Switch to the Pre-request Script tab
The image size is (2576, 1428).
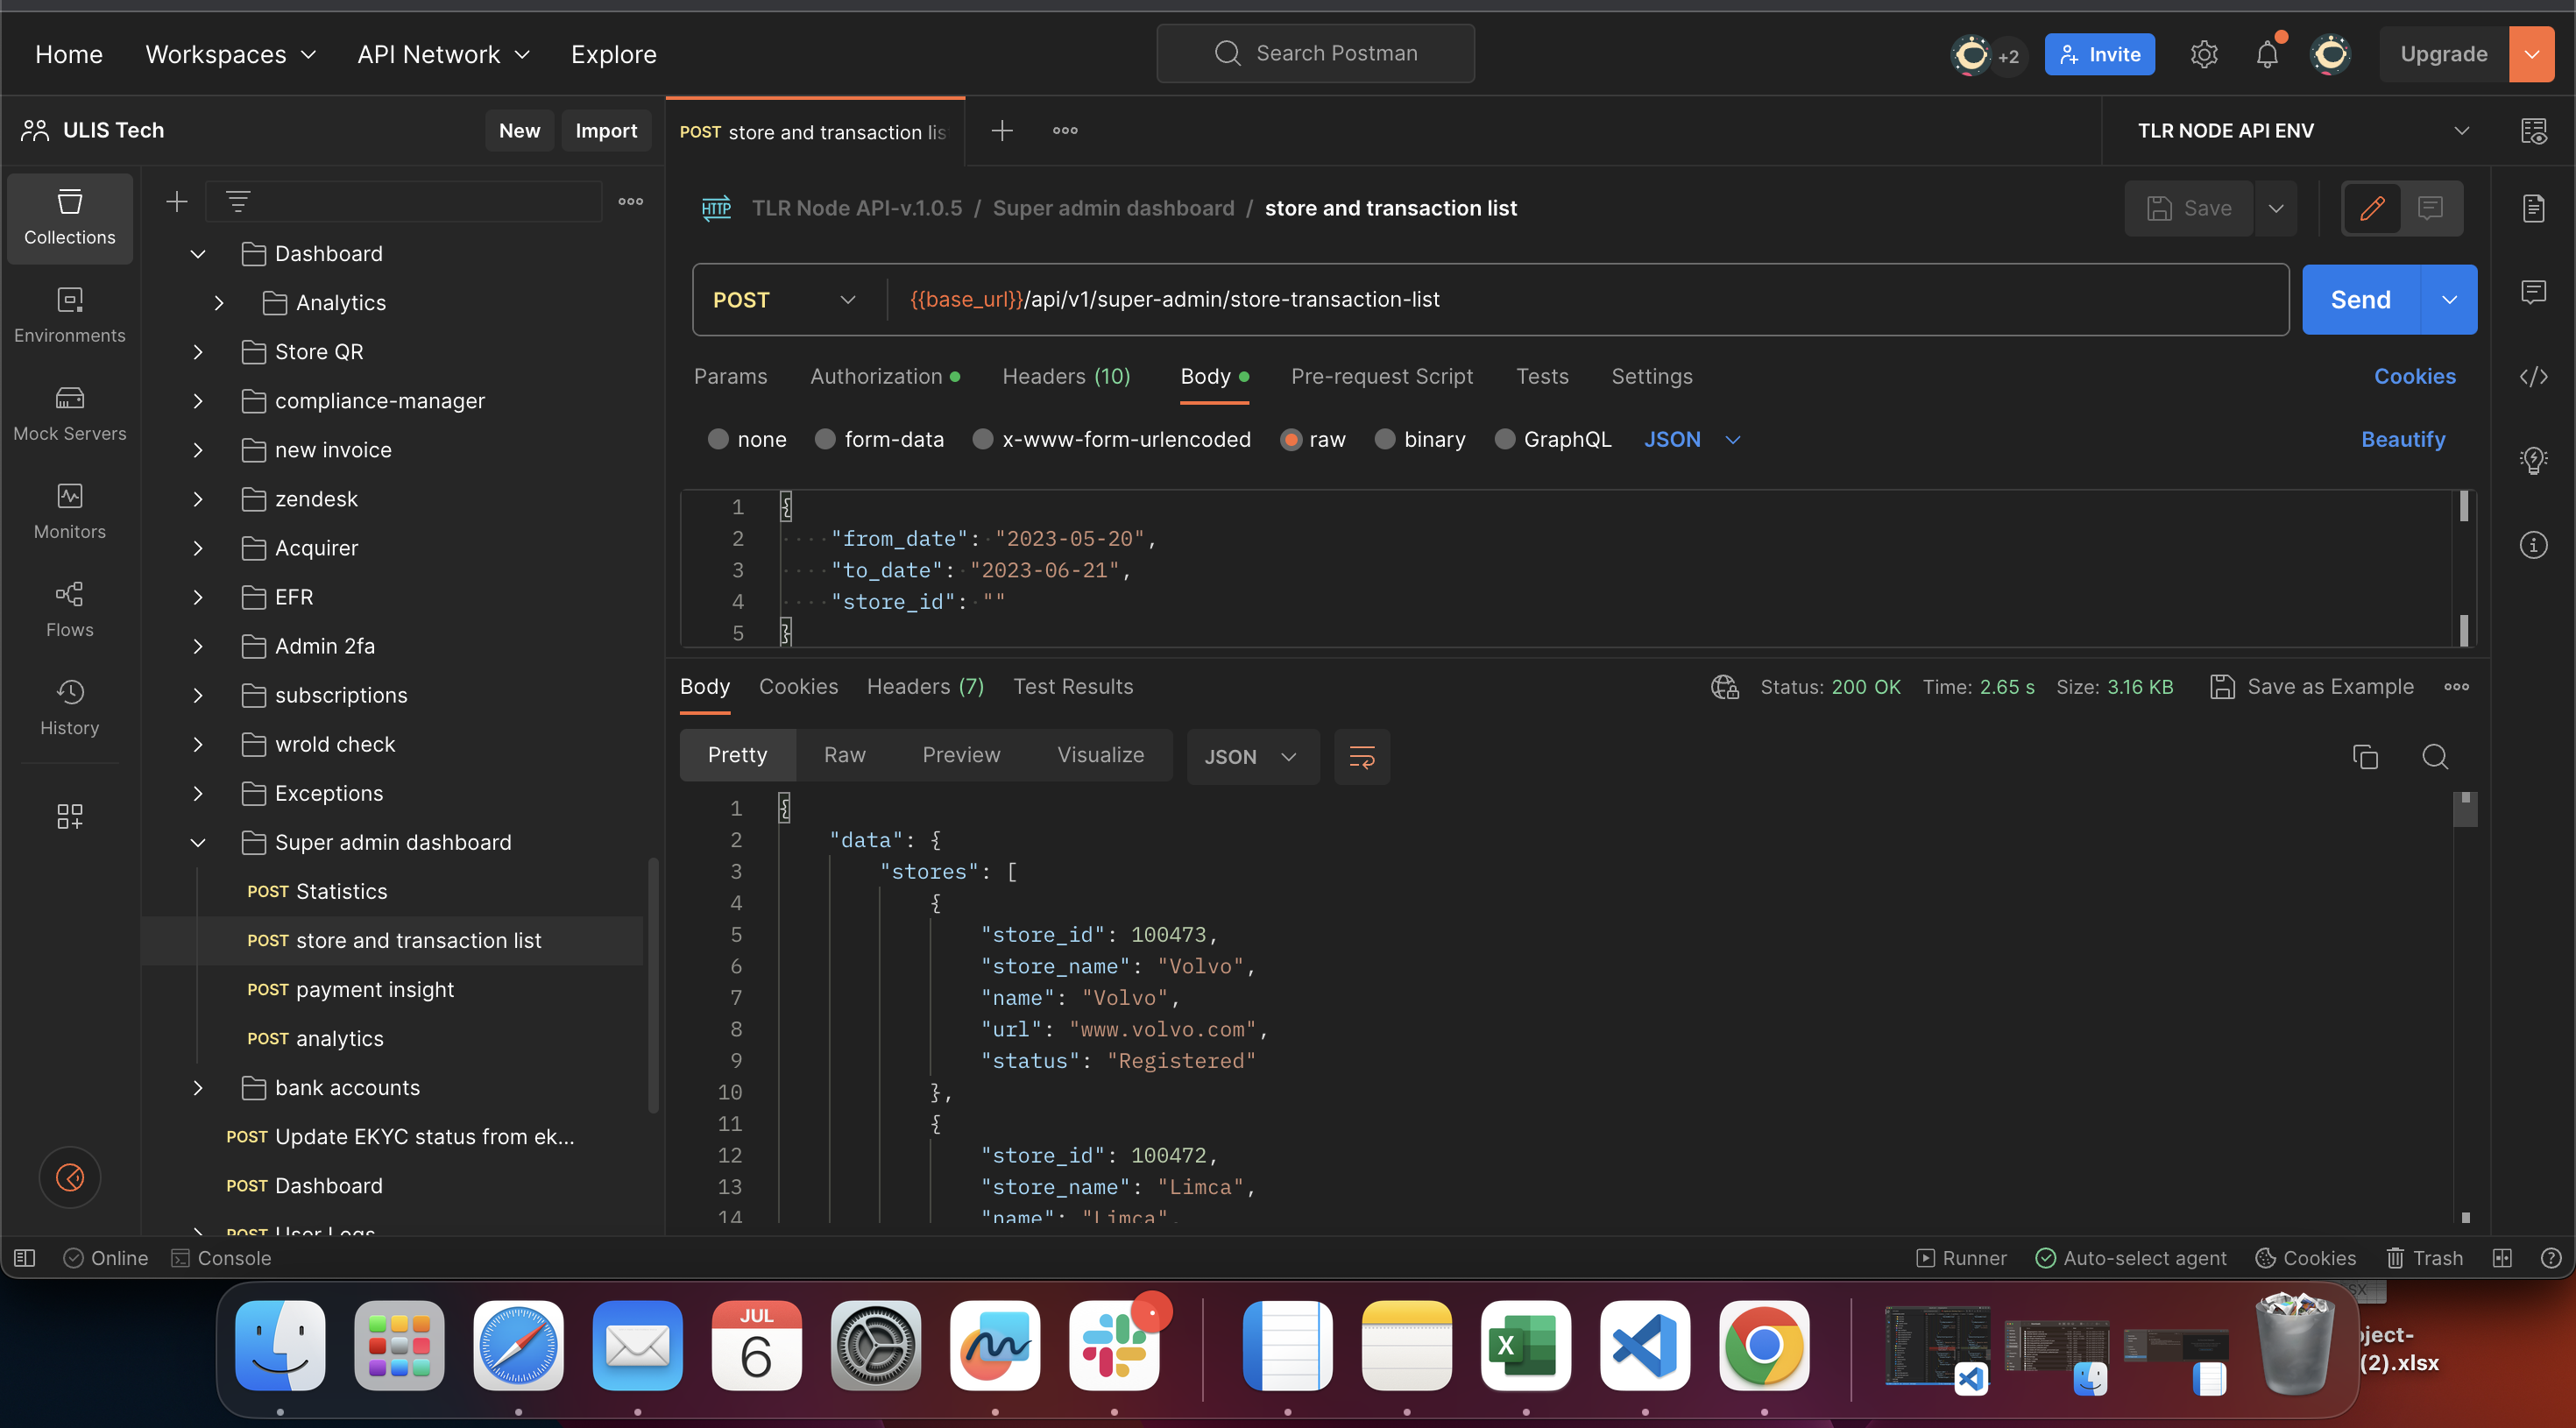click(x=1381, y=376)
